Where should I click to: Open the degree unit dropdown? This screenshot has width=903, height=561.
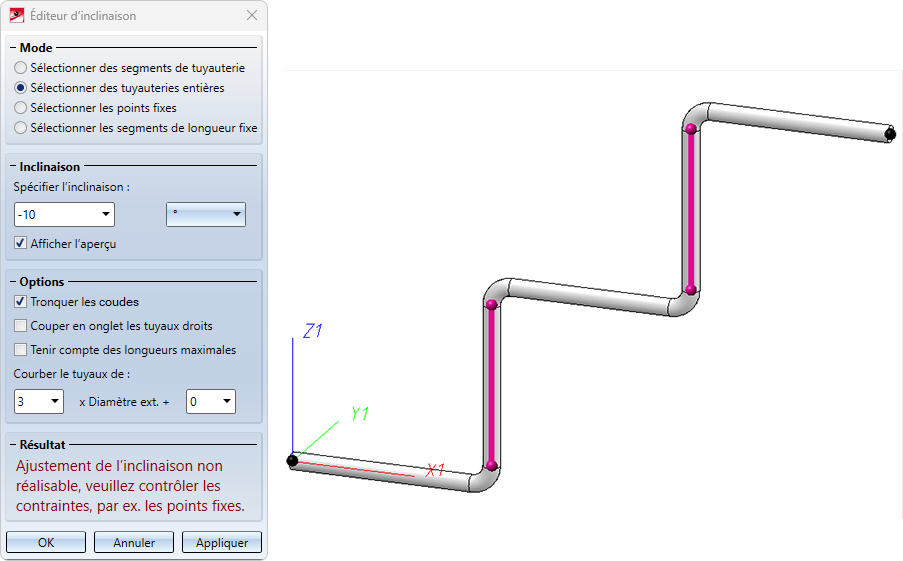236,214
